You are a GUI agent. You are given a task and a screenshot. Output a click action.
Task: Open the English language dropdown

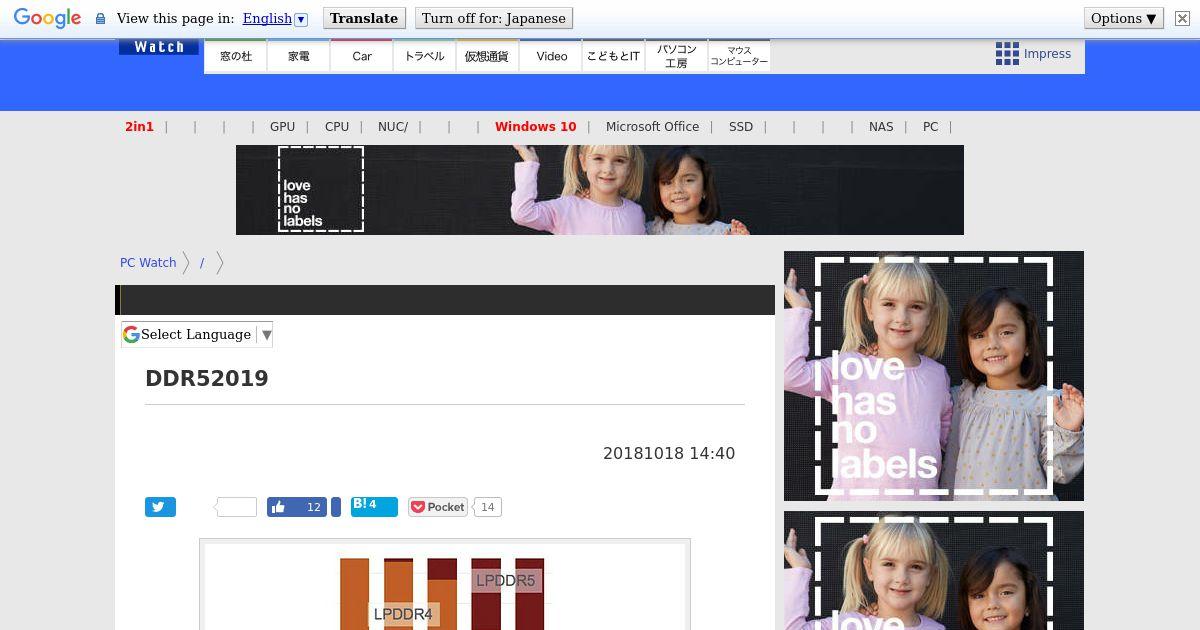275,18
